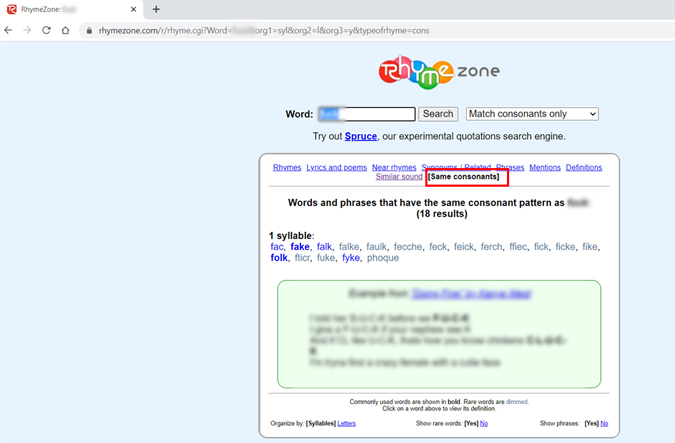Click into the Word input field

[367, 114]
